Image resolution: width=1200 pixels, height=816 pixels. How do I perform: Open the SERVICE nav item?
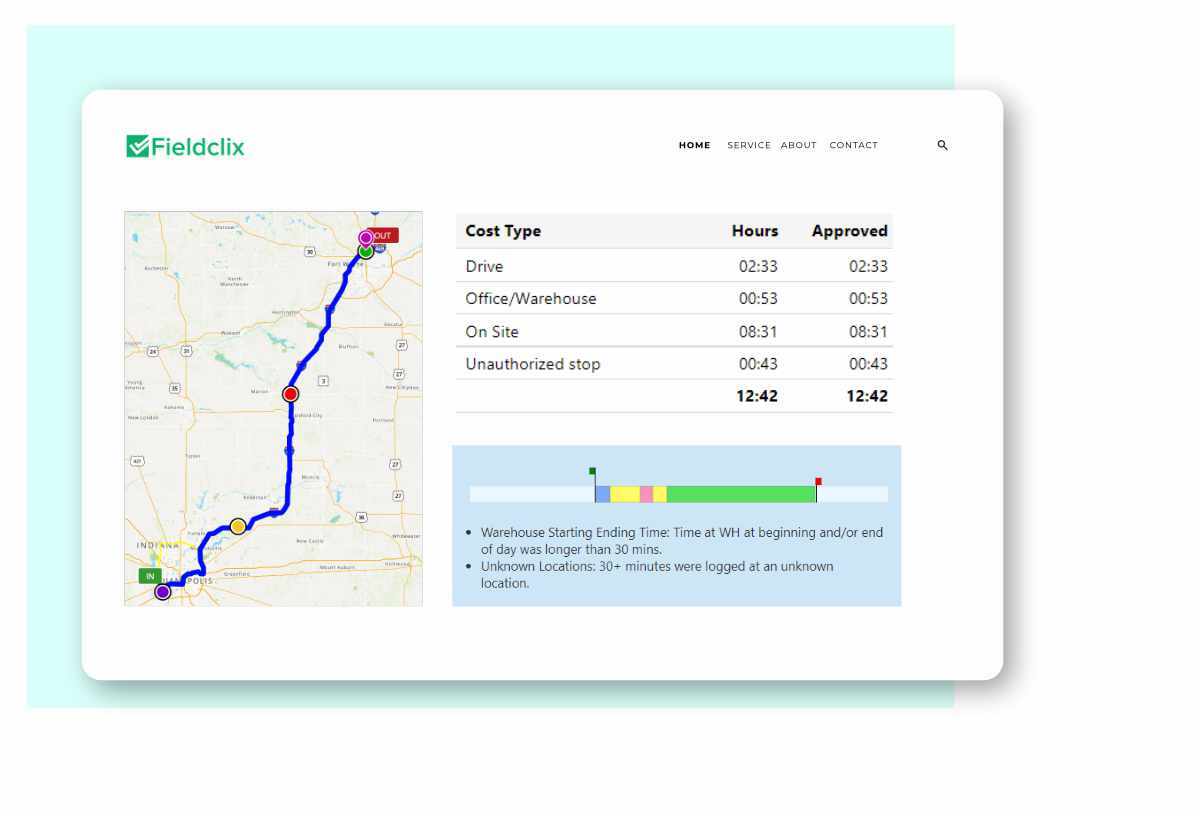[749, 145]
